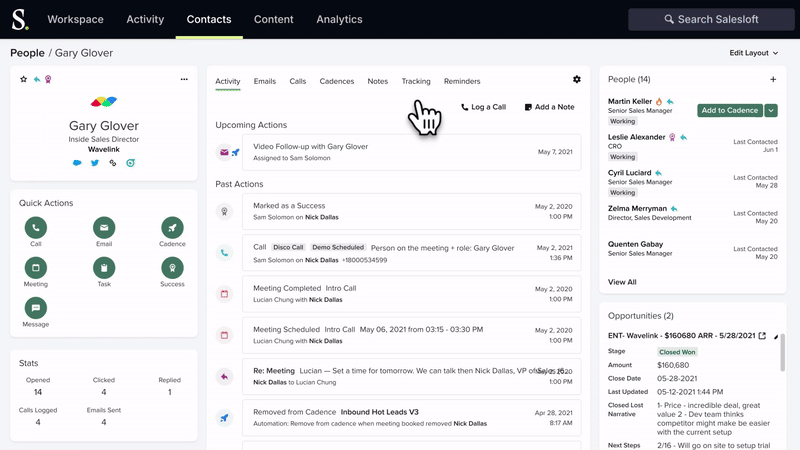Click the rocket icon beside Removed from Cadence
This screenshot has width=800, height=450.
coord(224,418)
